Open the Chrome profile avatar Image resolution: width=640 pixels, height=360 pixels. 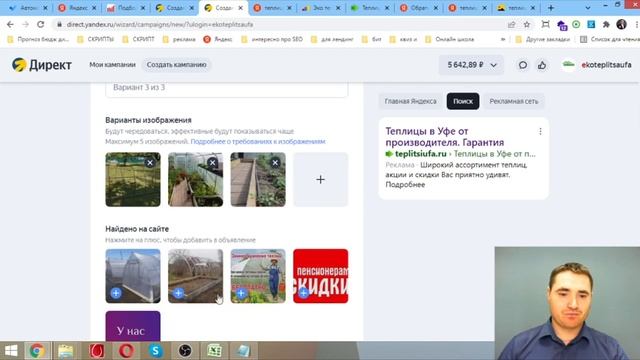click(x=622, y=24)
